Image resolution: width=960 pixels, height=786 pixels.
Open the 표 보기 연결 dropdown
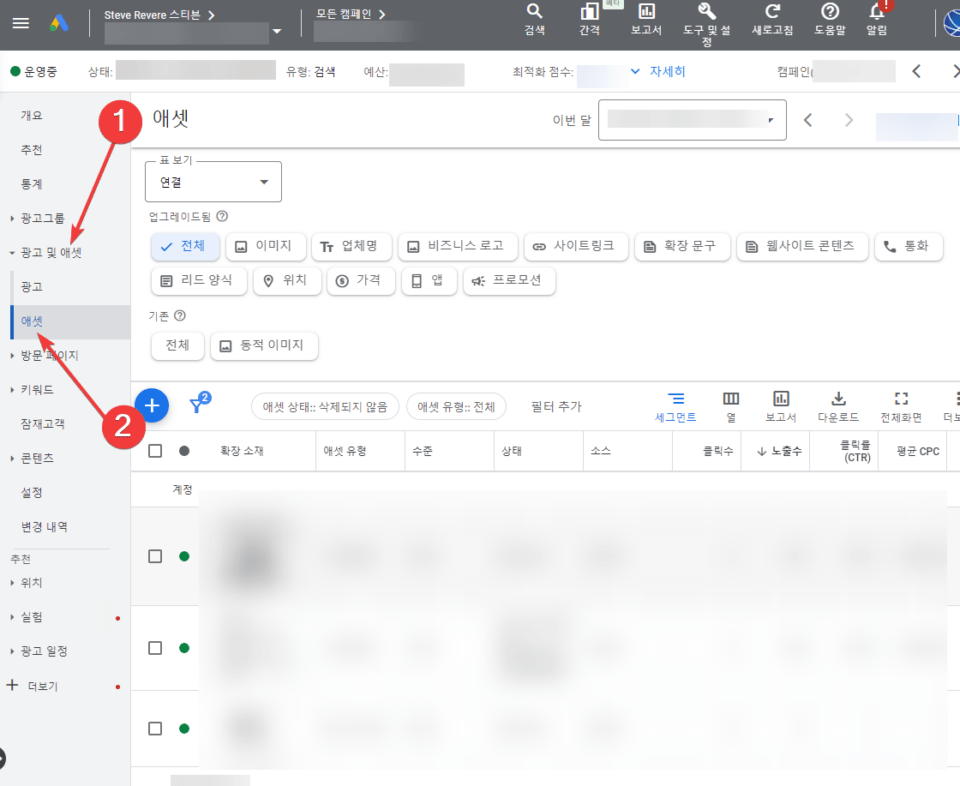point(213,182)
